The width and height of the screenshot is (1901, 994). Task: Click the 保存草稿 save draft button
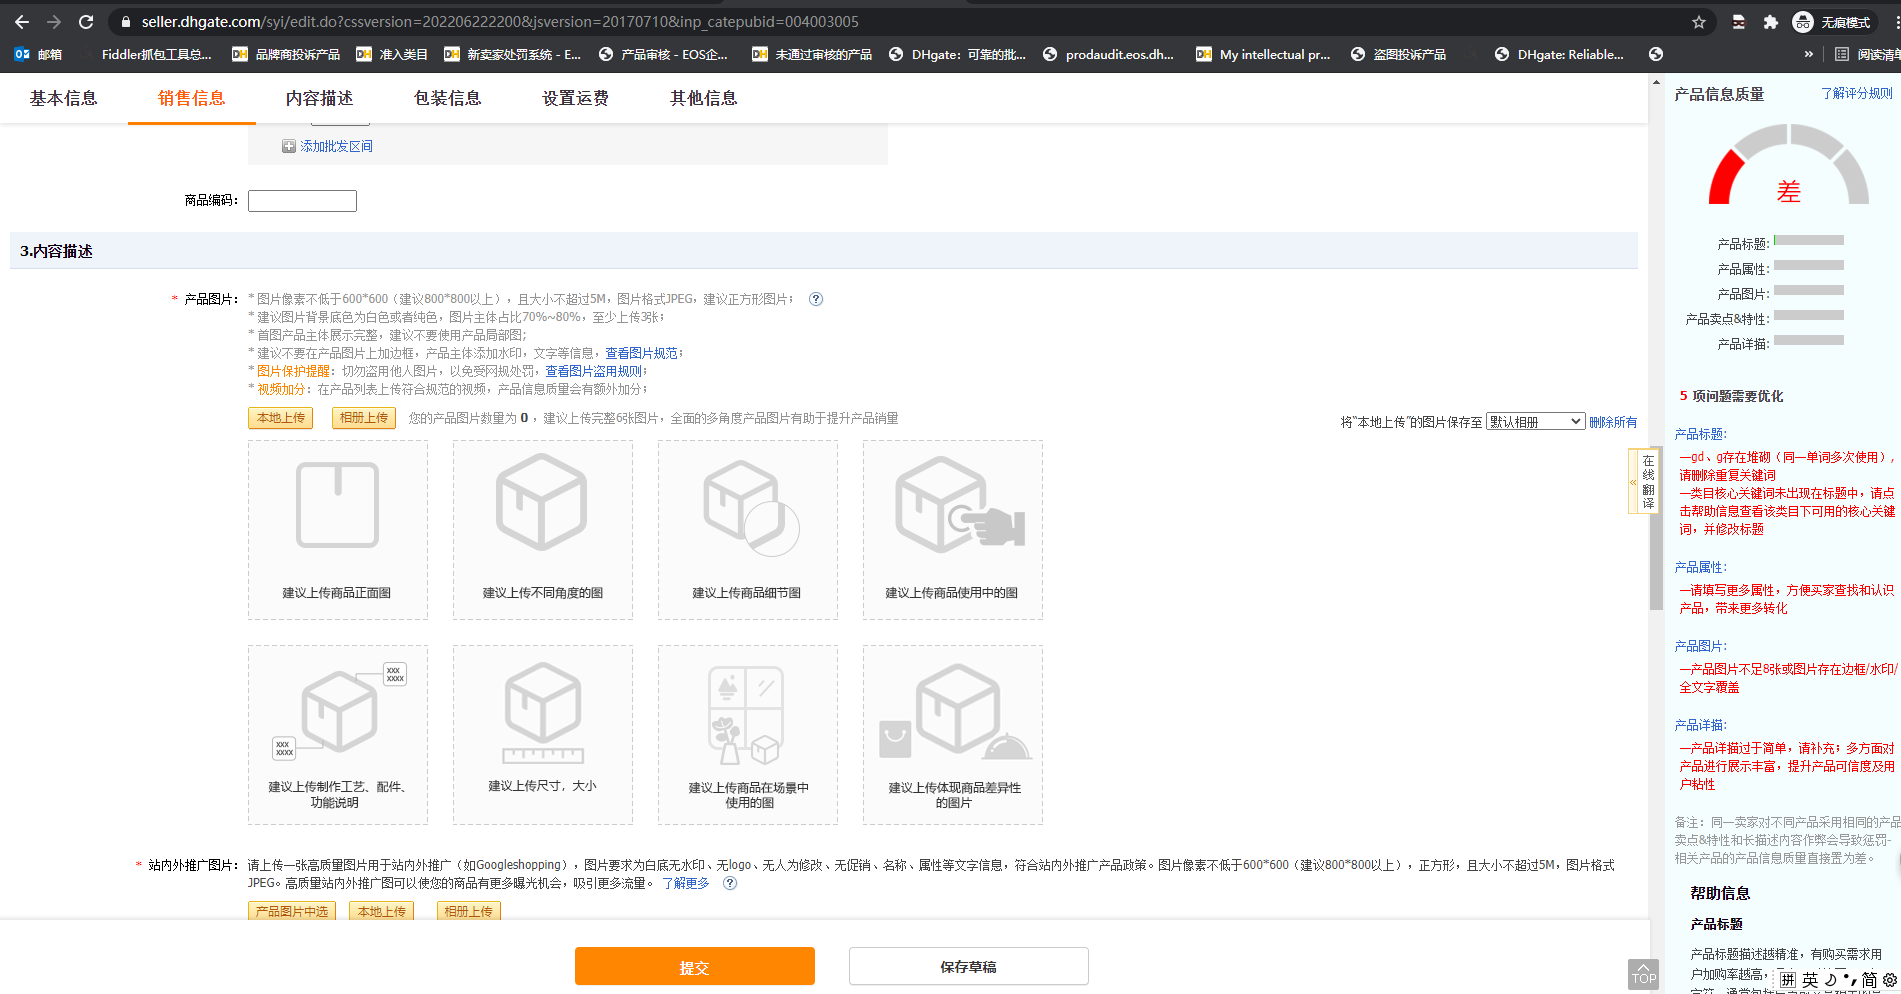pos(968,967)
